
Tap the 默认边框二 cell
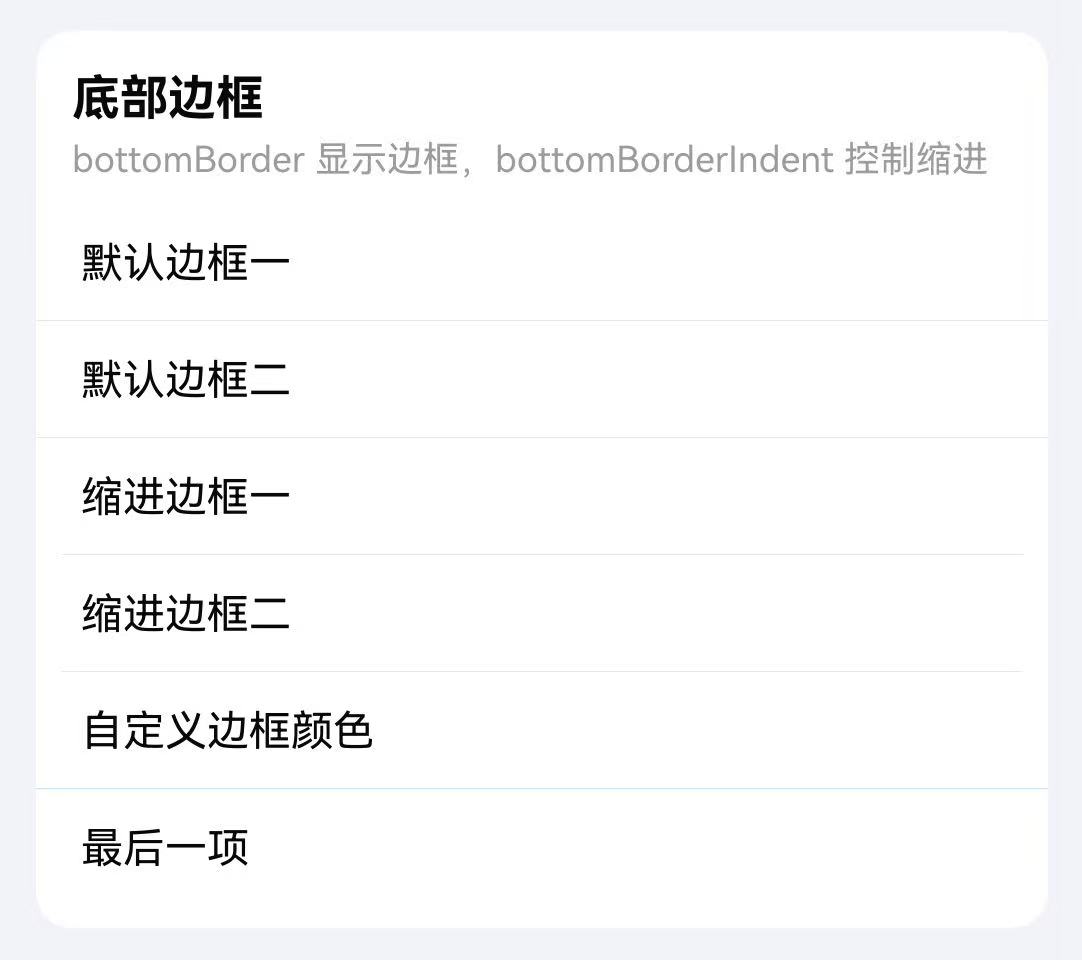540,380
